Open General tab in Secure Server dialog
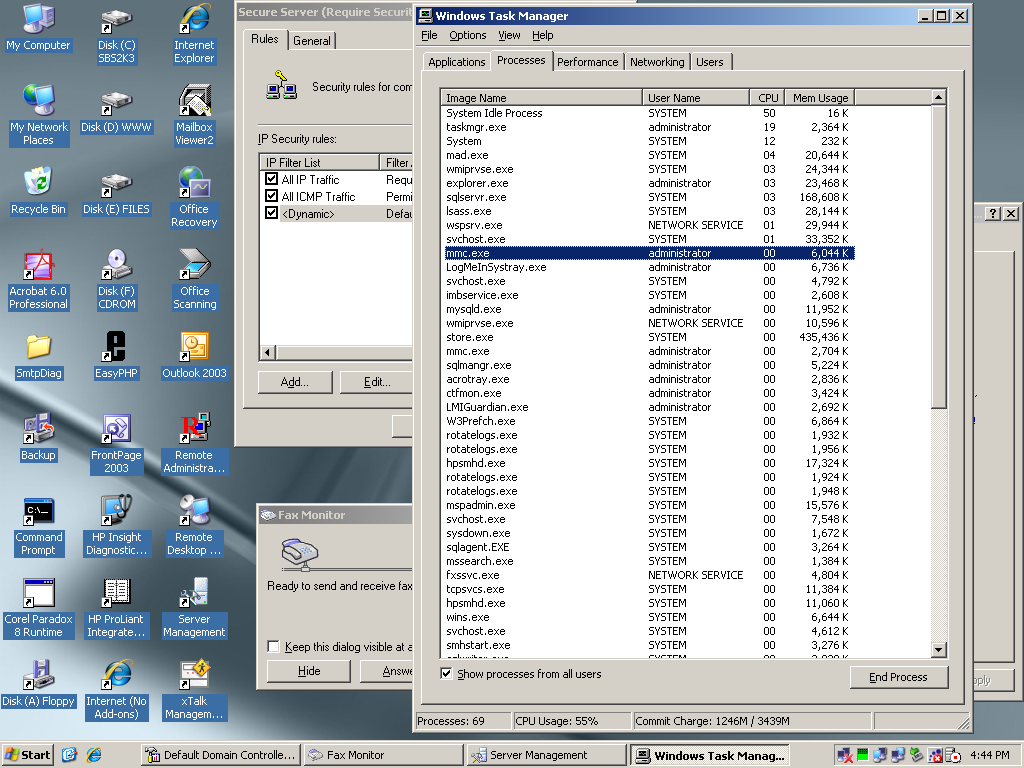The width and height of the screenshot is (1024, 768). coord(312,40)
